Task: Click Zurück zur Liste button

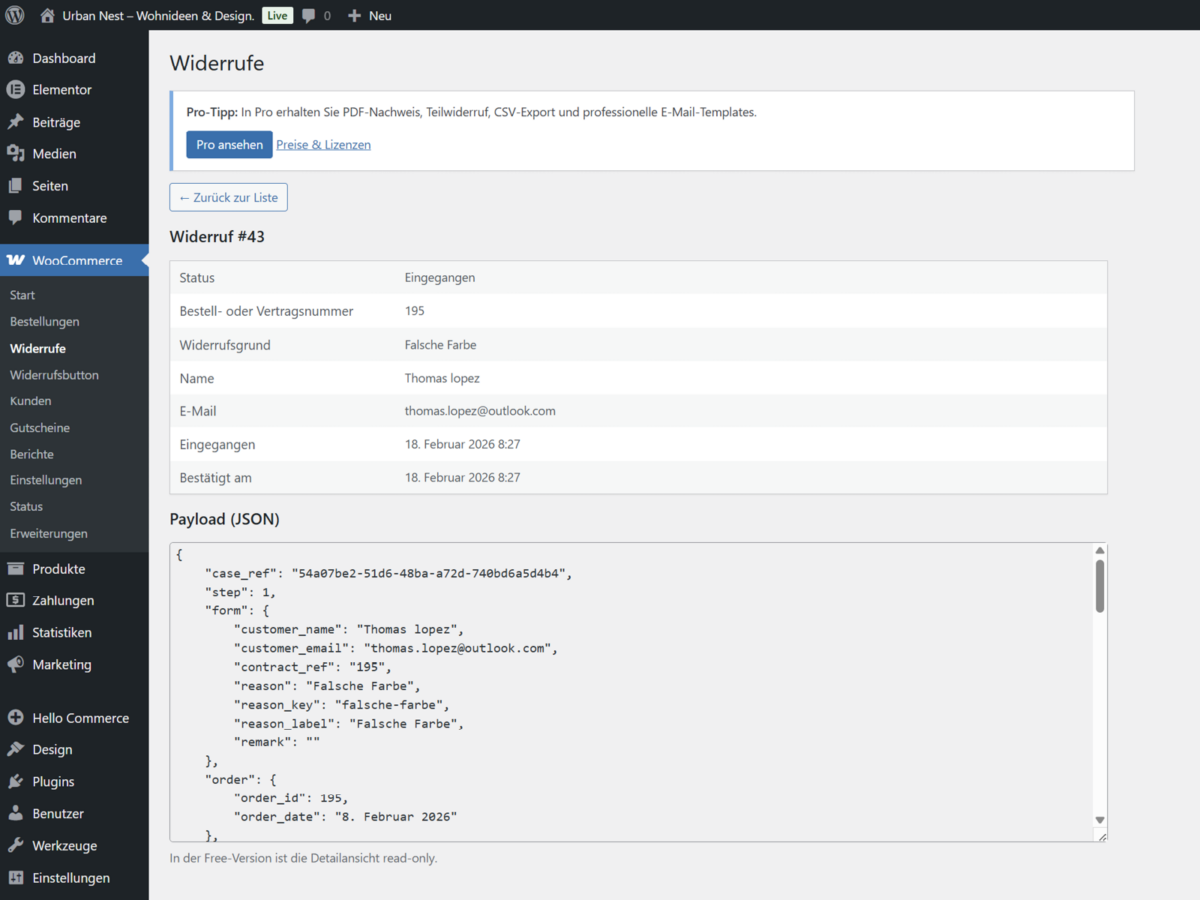Action: coord(228,197)
